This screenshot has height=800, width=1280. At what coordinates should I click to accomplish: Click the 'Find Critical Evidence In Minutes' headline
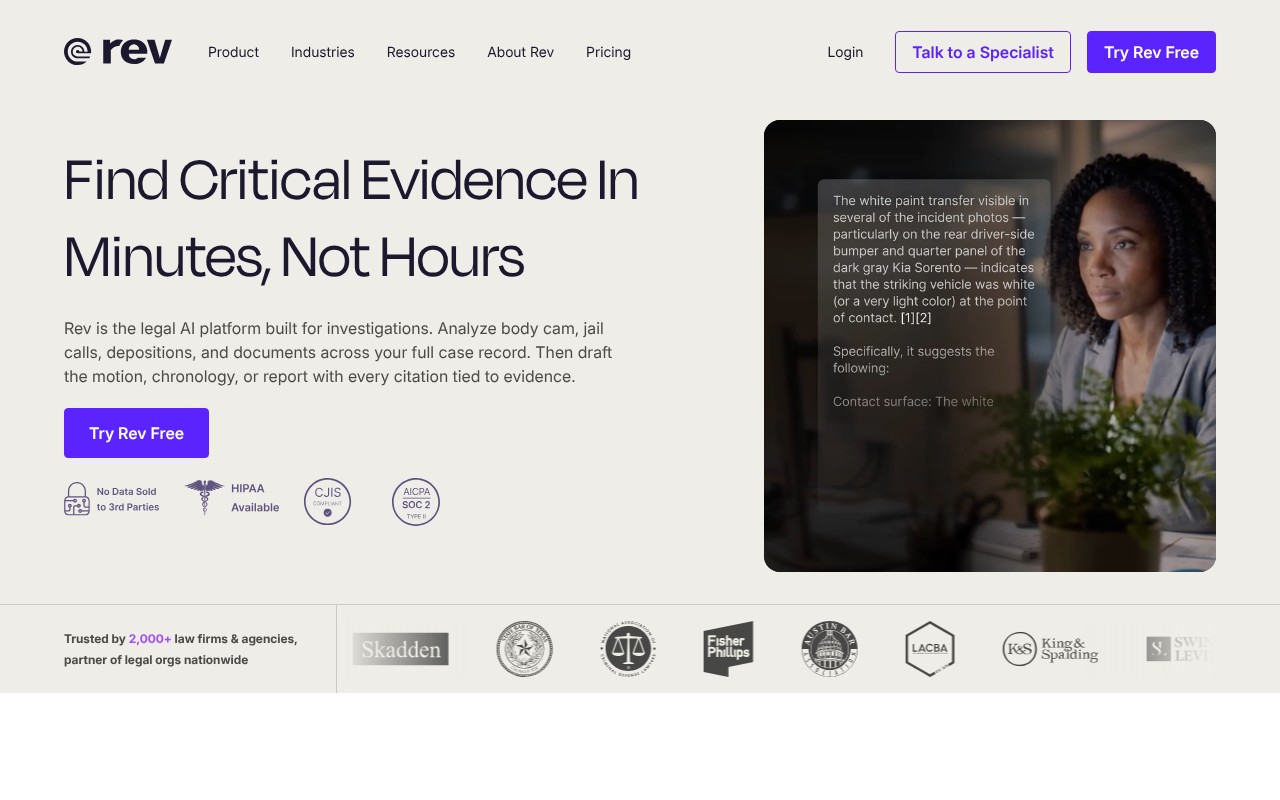[x=351, y=219]
